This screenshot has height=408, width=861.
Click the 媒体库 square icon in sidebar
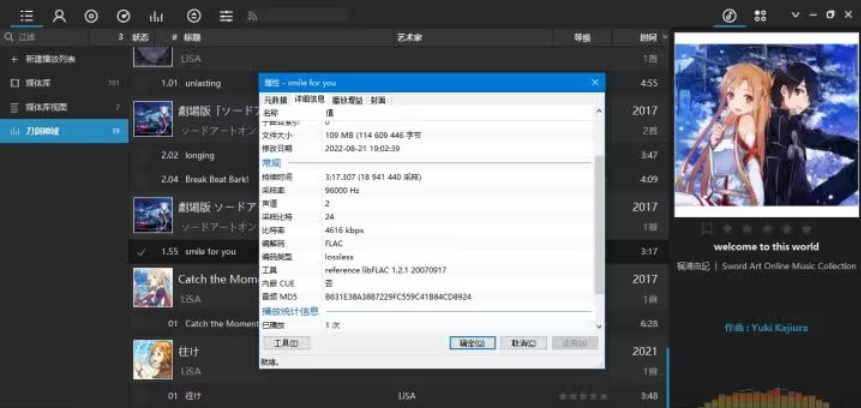(14, 83)
